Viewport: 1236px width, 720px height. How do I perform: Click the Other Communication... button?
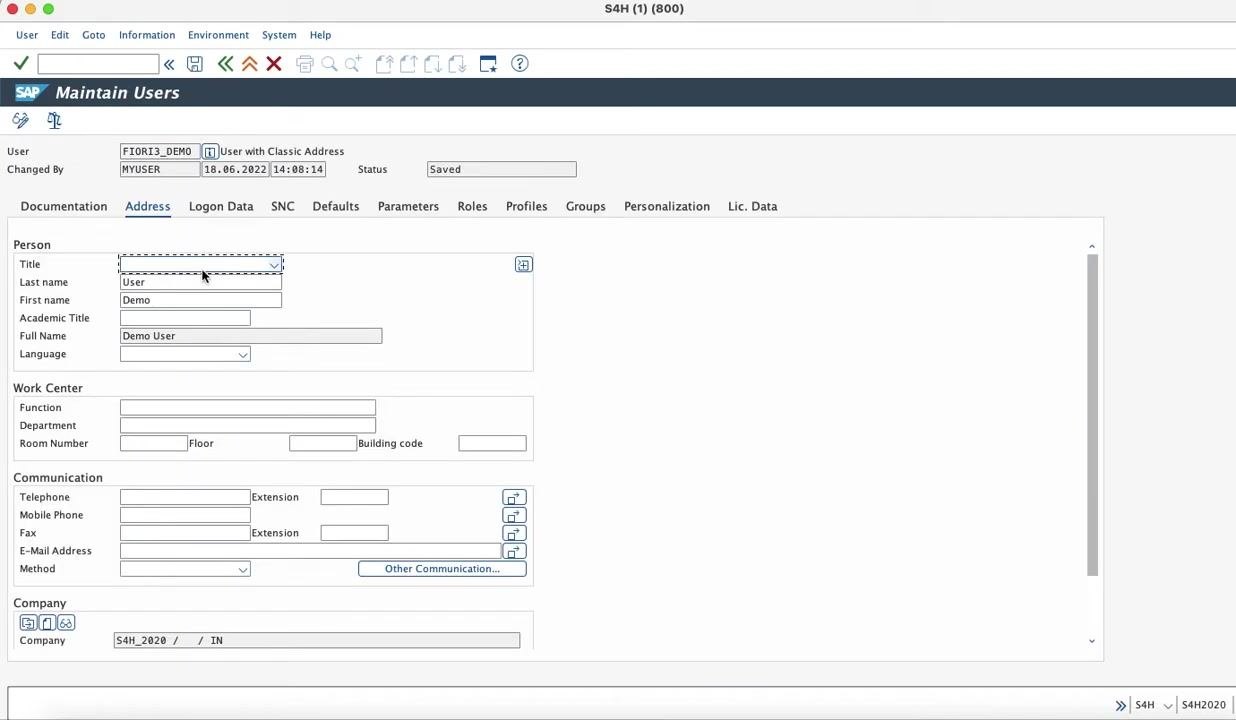coord(442,570)
